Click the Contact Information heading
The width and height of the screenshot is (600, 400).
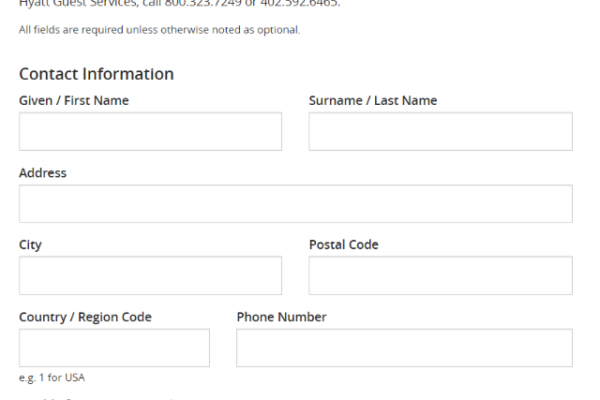(96, 74)
